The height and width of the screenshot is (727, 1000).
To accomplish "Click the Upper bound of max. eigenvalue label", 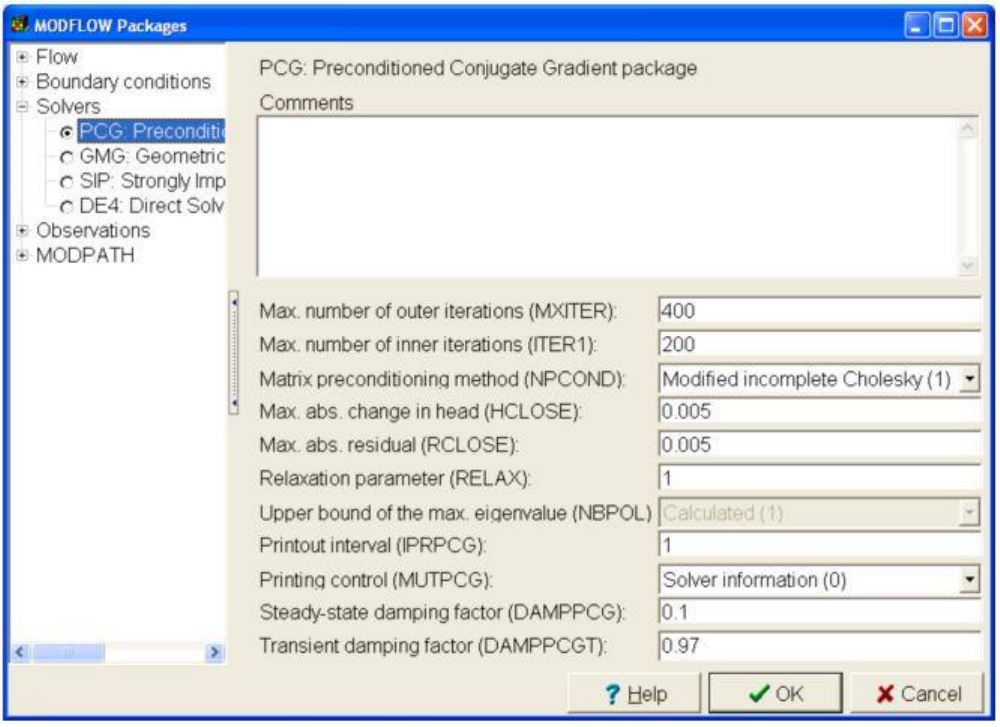I will tap(455, 513).
